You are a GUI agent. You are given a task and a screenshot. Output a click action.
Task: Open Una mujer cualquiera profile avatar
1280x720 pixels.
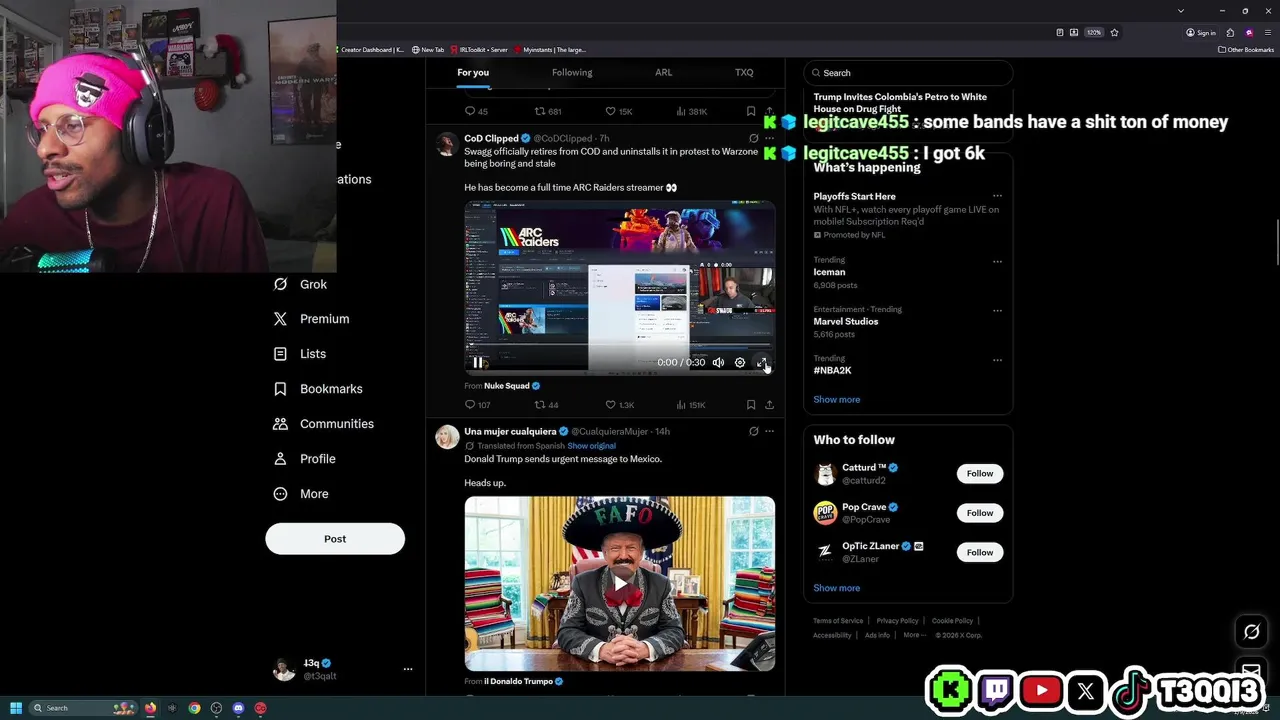pos(447,437)
